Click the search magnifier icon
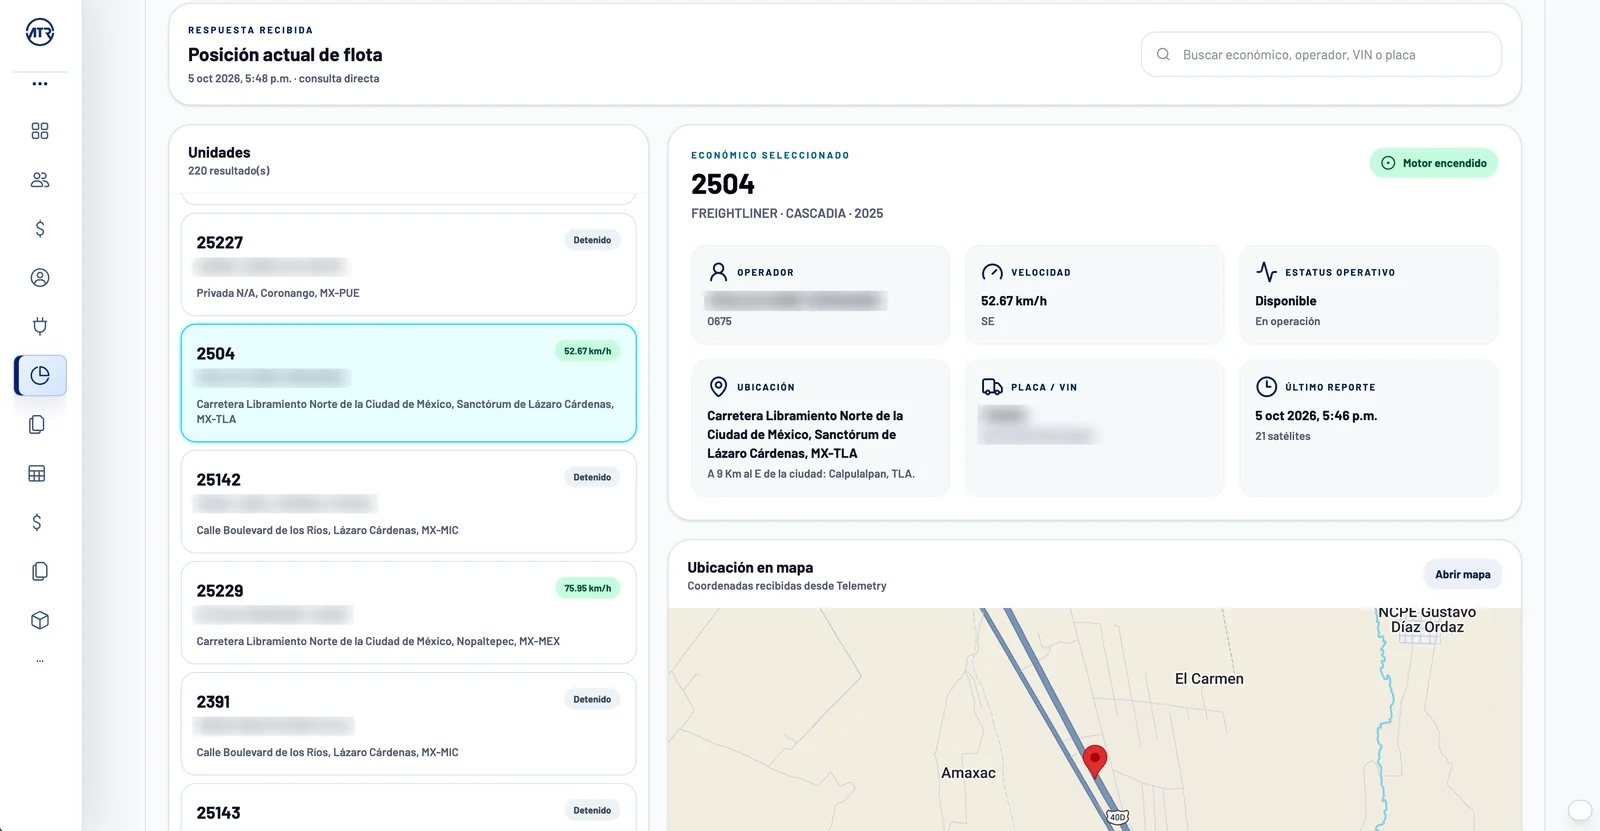Viewport: 1600px width, 831px height. 1163,55
